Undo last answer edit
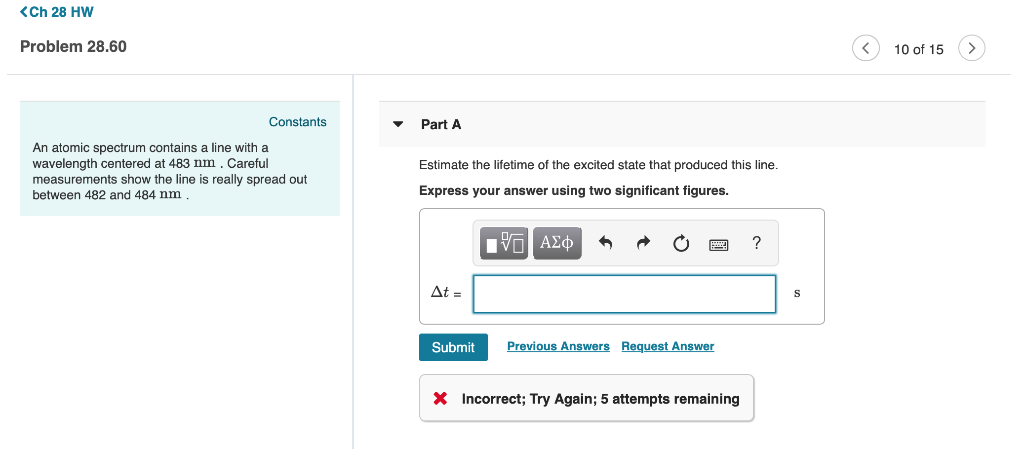 606,243
